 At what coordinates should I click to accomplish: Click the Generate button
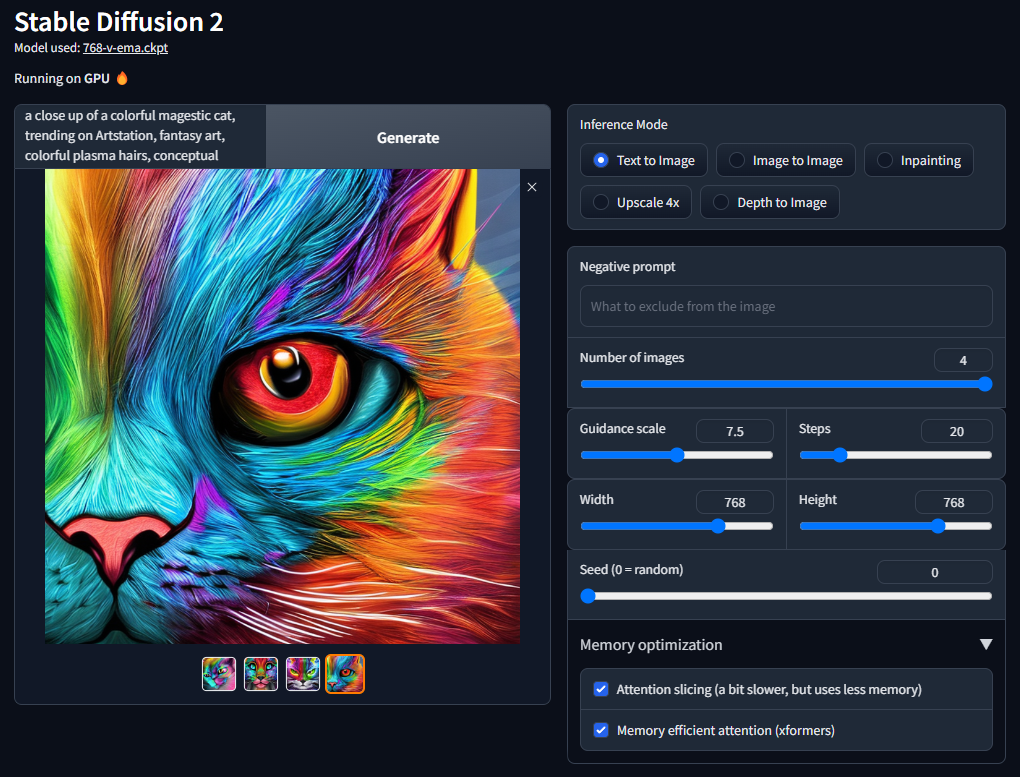[408, 138]
